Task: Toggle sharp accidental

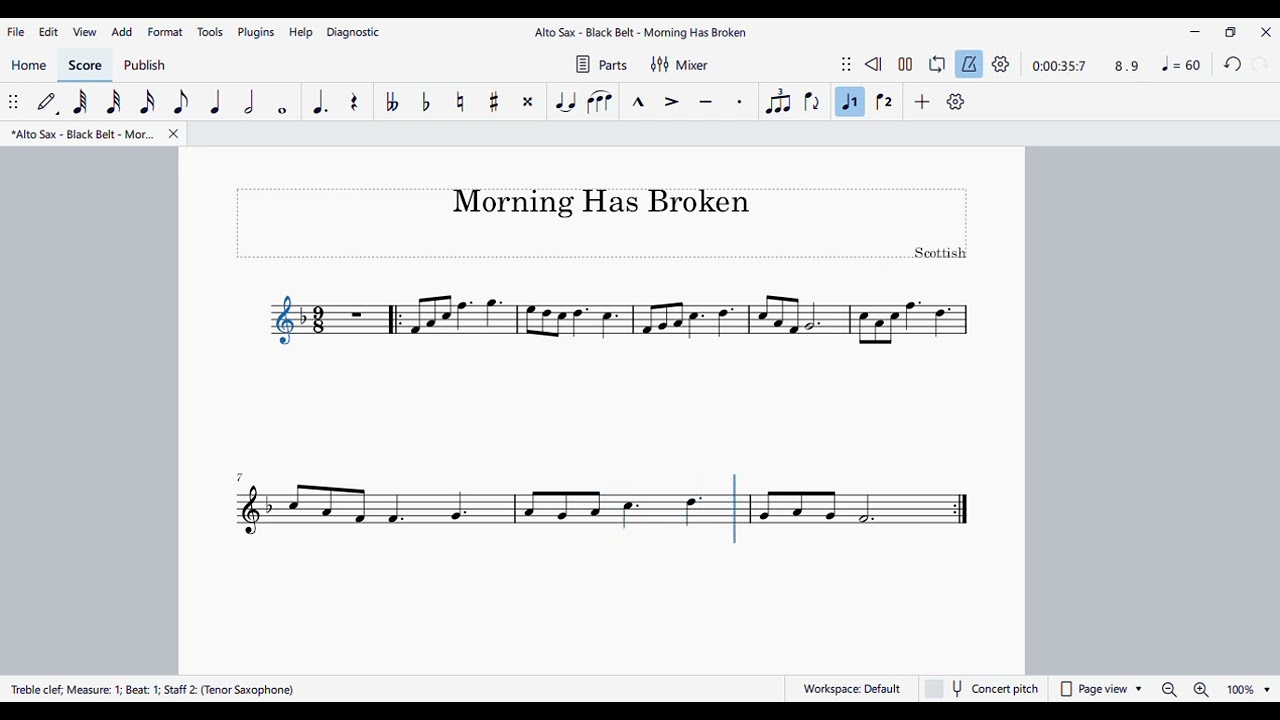Action: (494, 102)
